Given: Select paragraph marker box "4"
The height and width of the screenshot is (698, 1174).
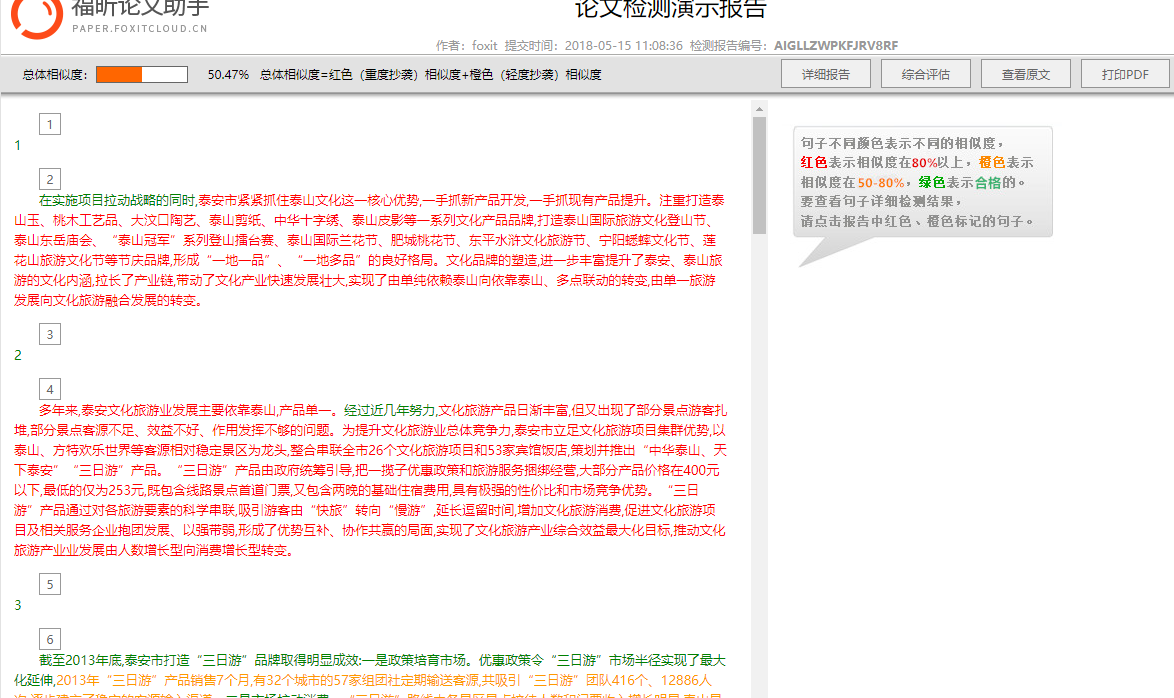Looking at the screenshot, I should point(49,389).
